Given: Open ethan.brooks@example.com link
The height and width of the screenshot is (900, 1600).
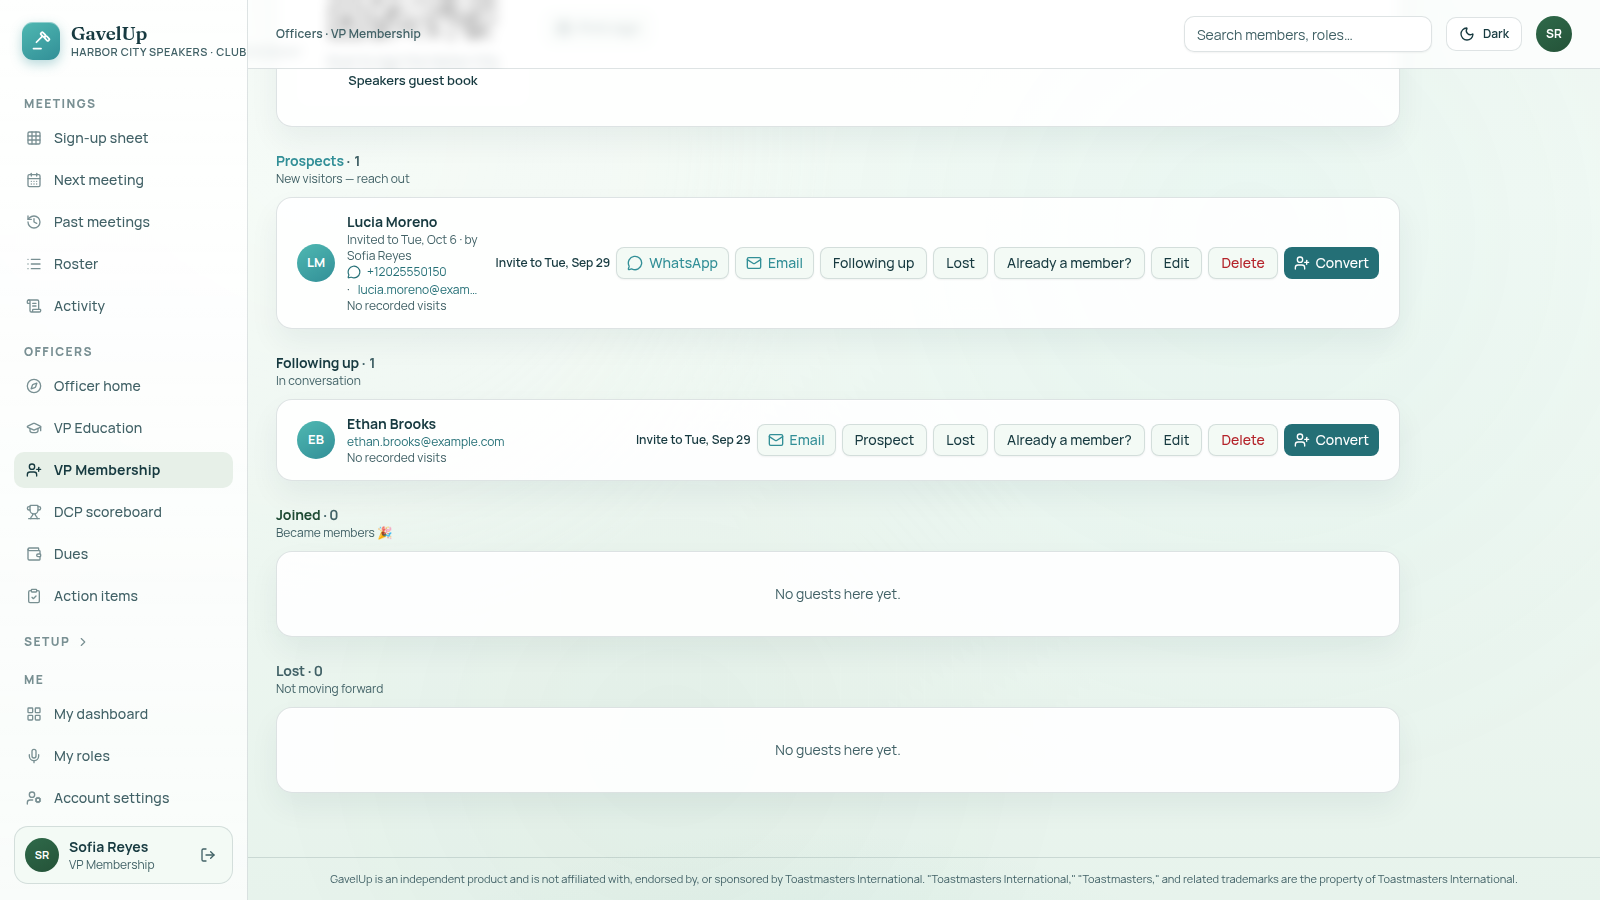Looking at the screenshot, I should pyautogui.click(x=425, y=442).
